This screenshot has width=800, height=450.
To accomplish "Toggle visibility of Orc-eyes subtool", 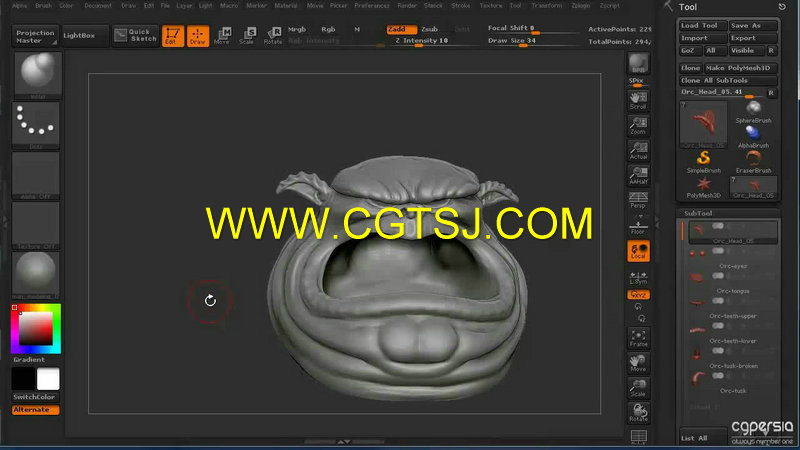I will (718, 251).
